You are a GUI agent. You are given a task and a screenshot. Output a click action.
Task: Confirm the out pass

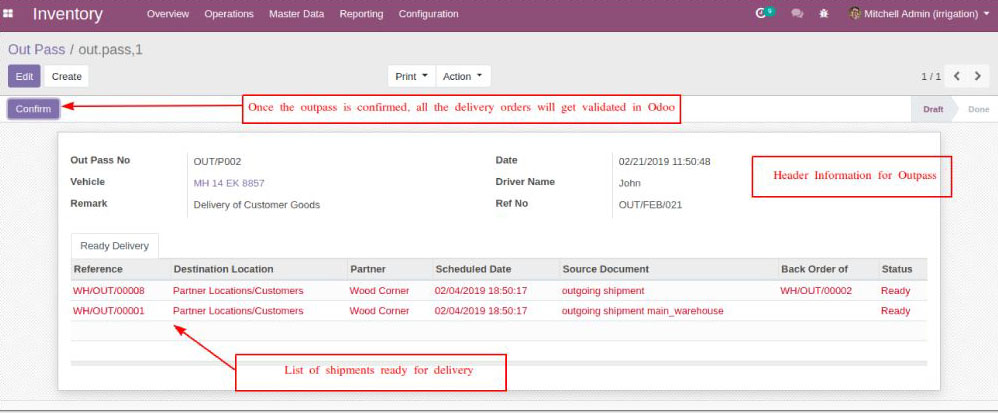34,109
